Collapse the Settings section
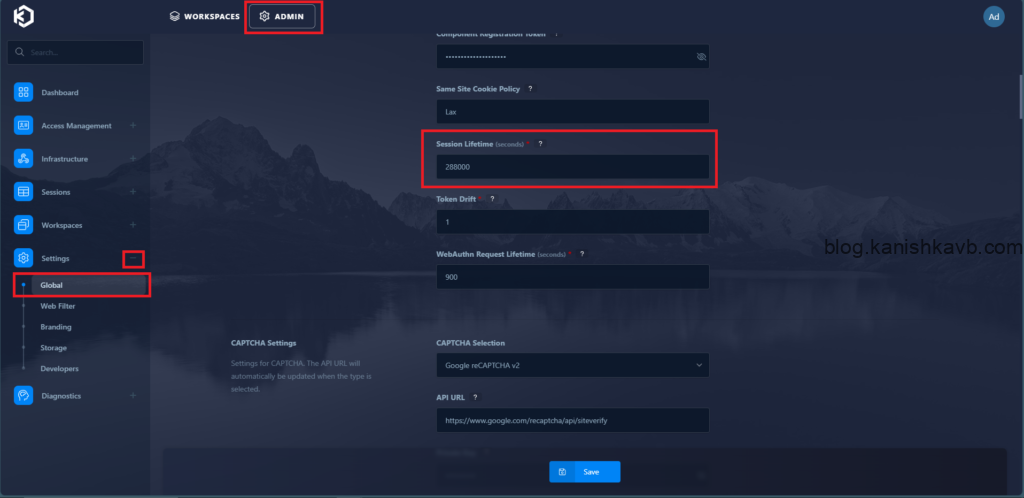The height and width of the screenshot is (498, 1024). coord(133,259)
